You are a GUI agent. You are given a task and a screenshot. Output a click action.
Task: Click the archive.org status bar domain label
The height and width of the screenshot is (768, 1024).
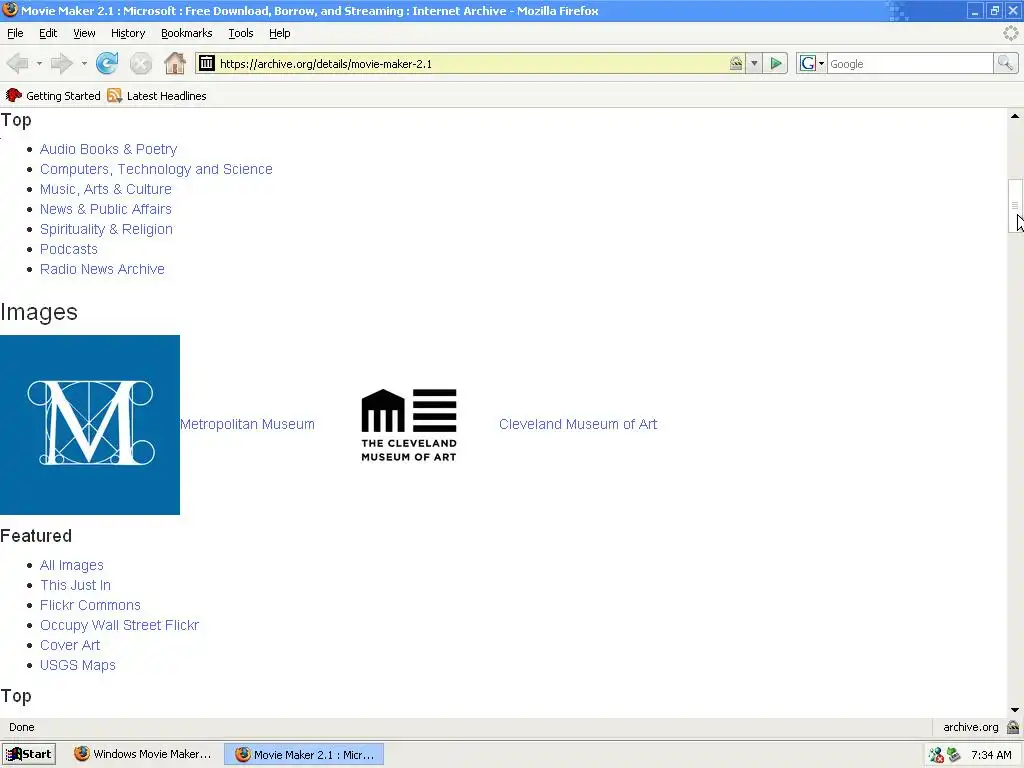970,727
